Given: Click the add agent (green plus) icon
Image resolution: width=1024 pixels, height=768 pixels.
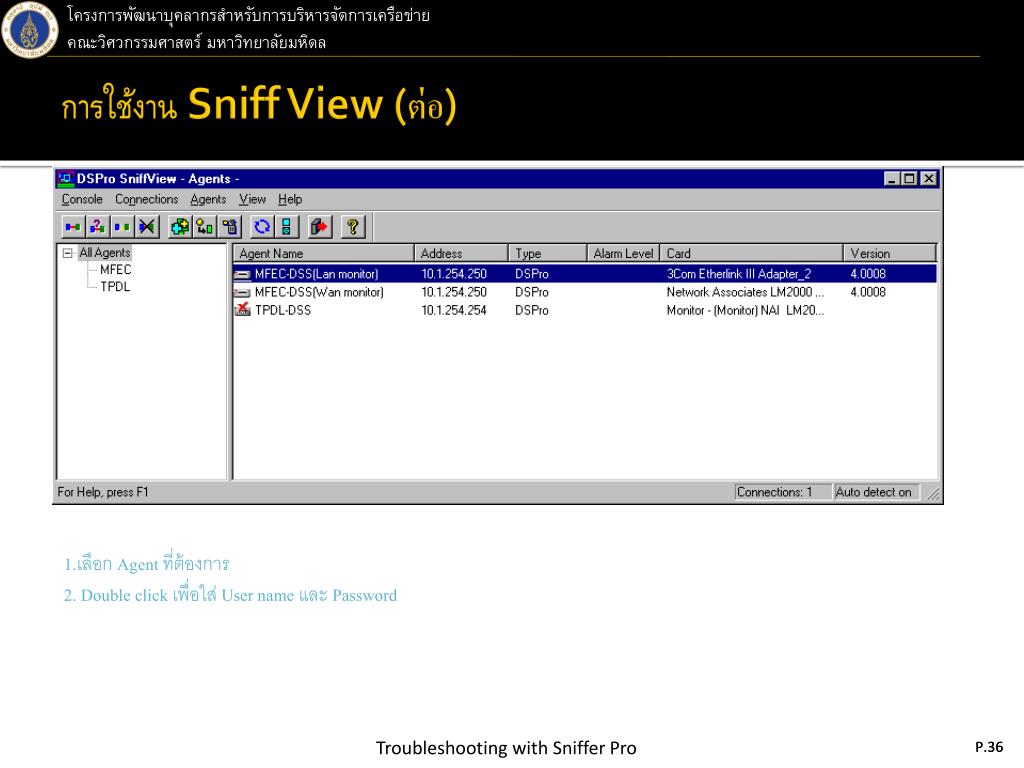Looking at the screenshot, I should click(180, 227).
